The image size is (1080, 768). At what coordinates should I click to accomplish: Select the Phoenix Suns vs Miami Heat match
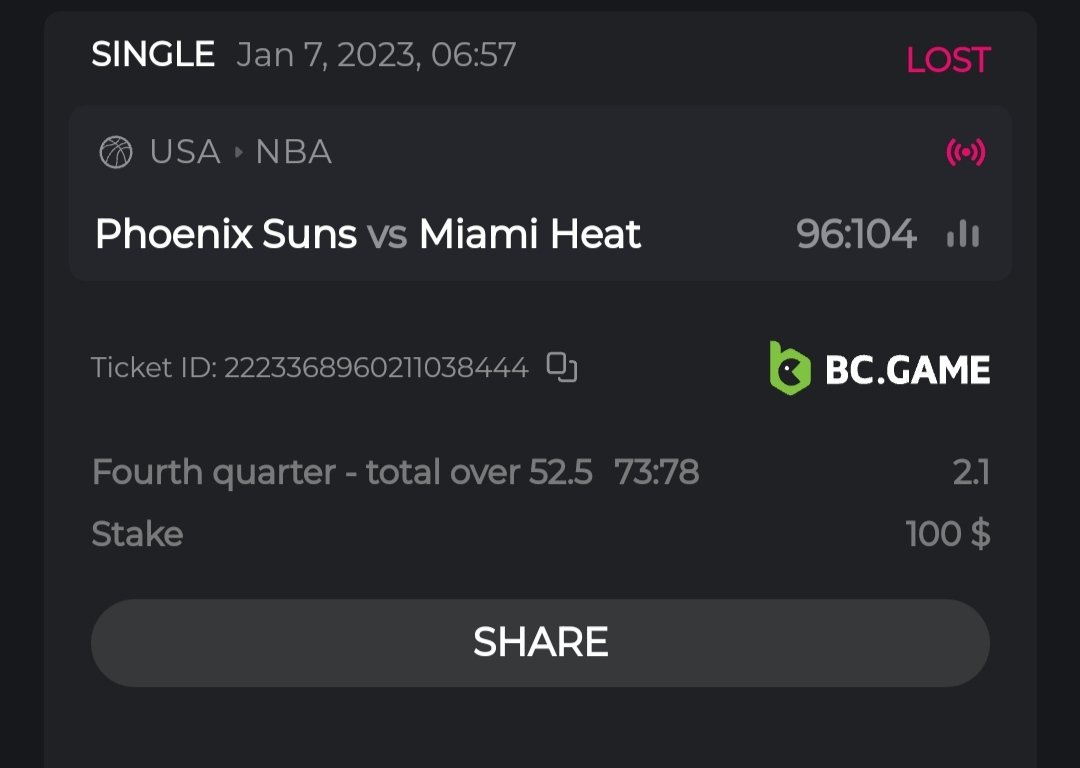[367, 235]
